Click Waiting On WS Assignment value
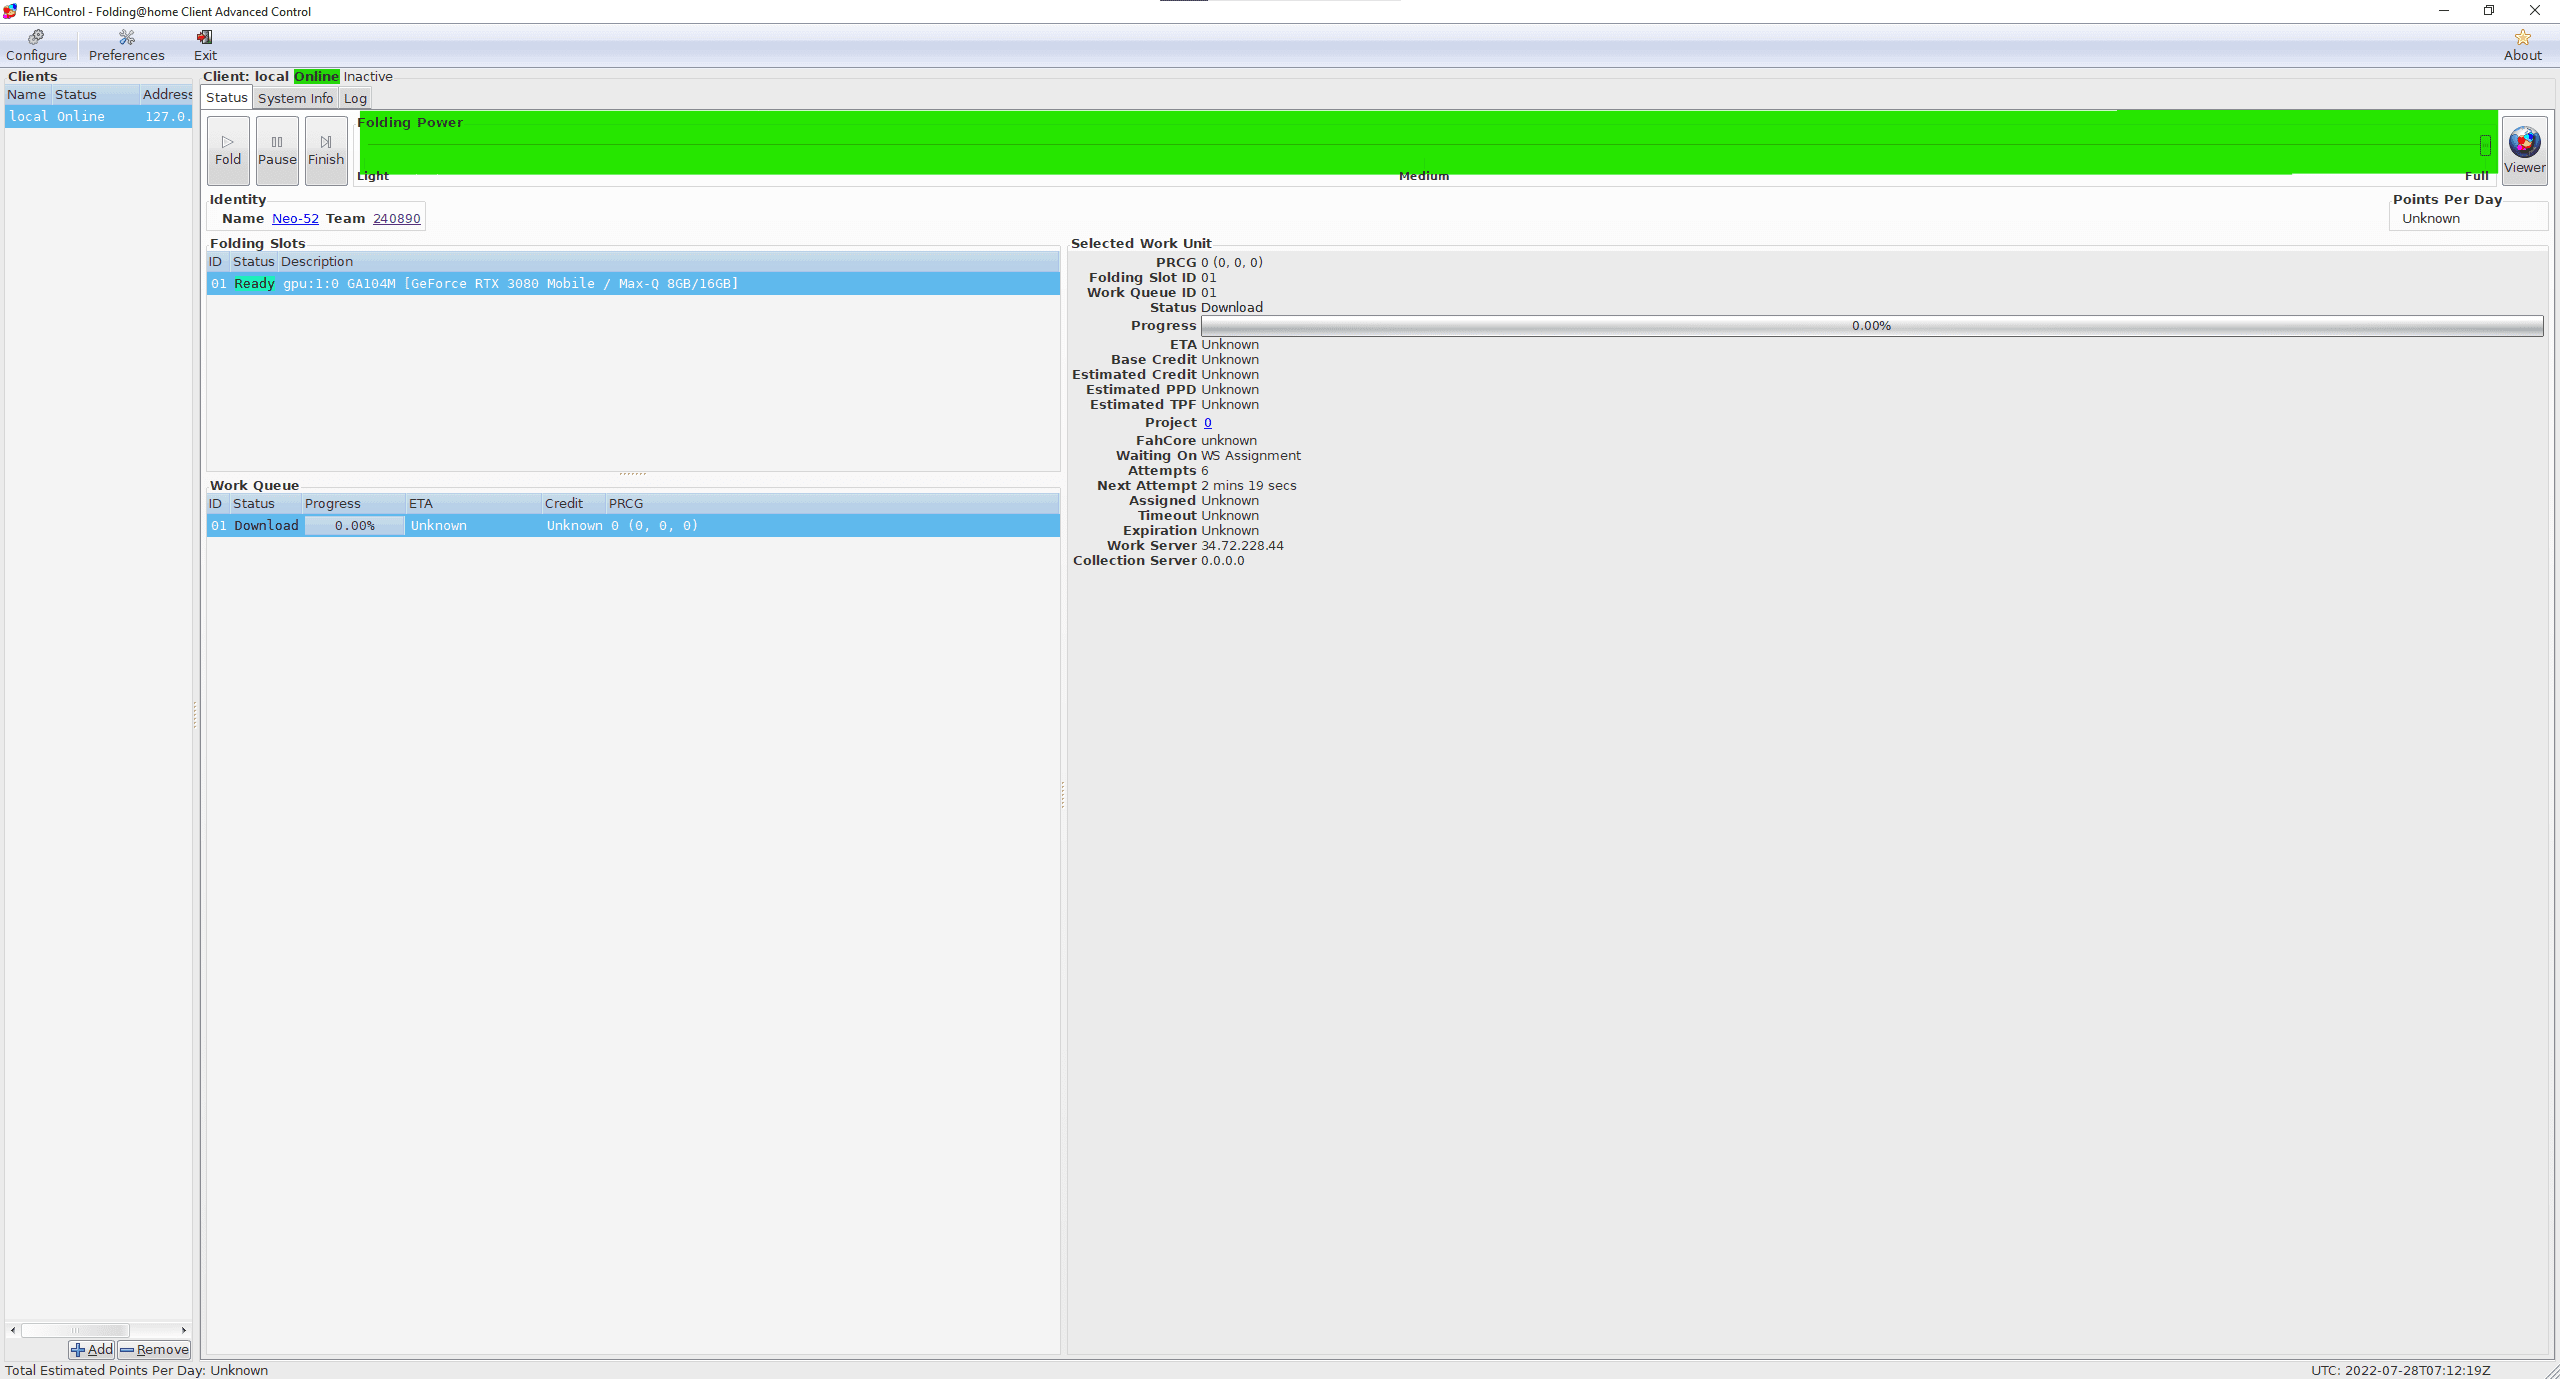 1250,455
